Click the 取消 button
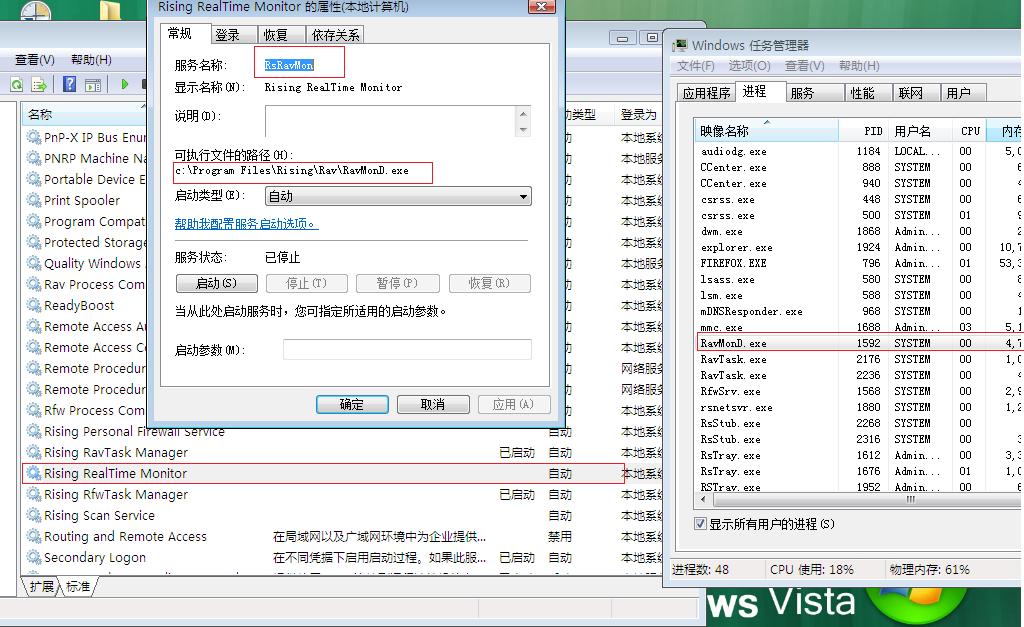 coord(433,404)
